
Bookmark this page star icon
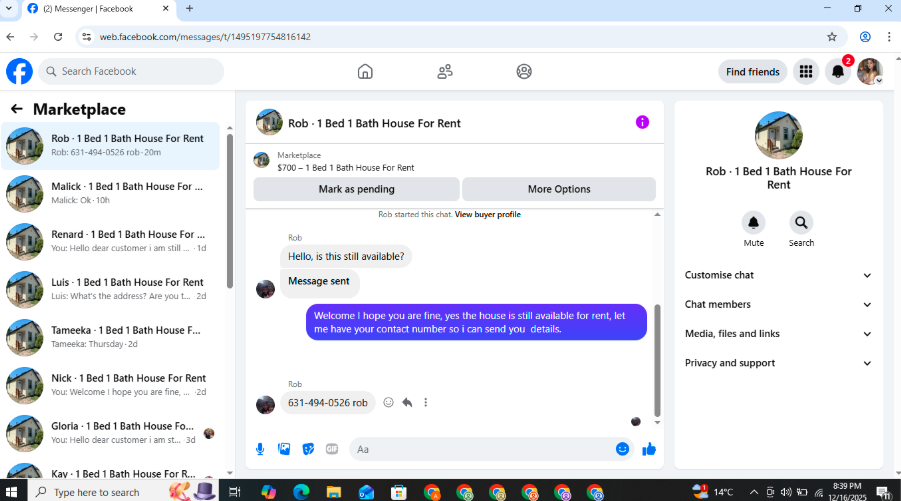point(831,37)
